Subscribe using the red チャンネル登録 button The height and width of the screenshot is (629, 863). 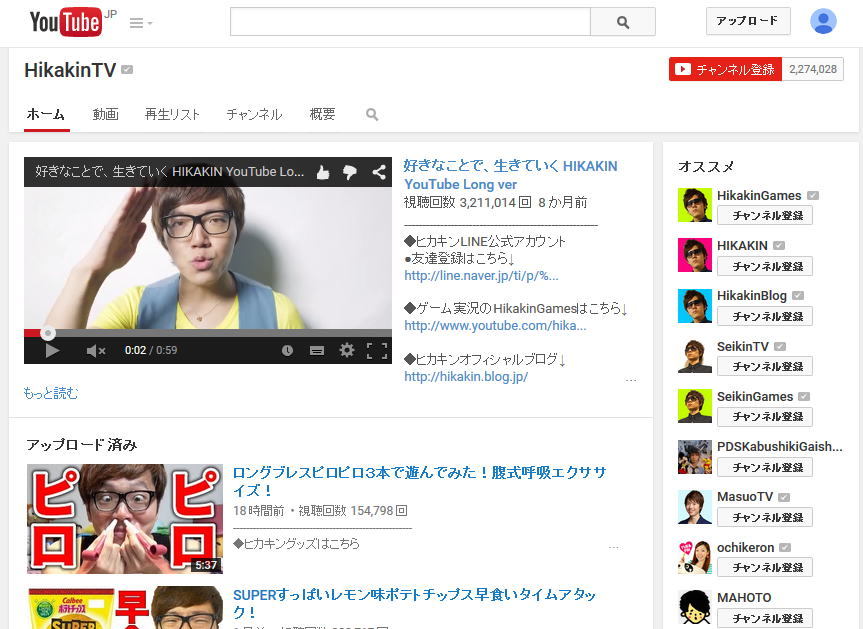[x=725, y=69]
